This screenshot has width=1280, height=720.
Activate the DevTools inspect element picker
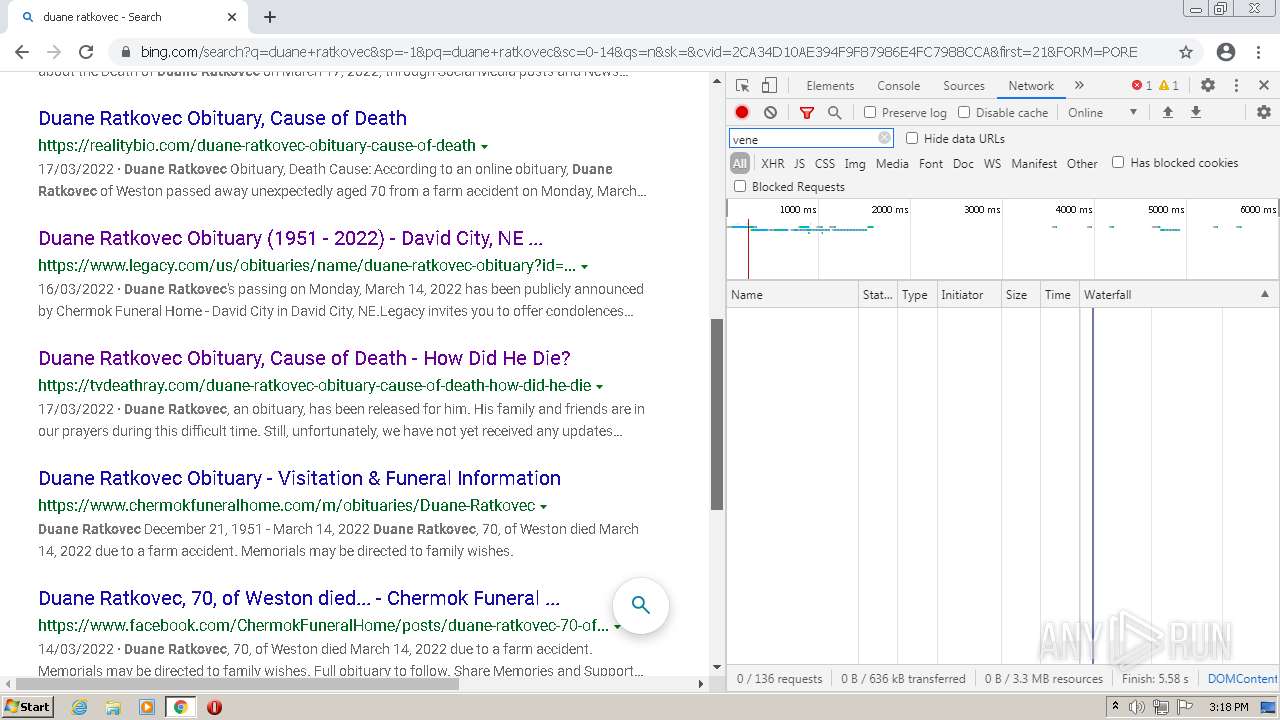pyautogui.click(x=742, y=86)
